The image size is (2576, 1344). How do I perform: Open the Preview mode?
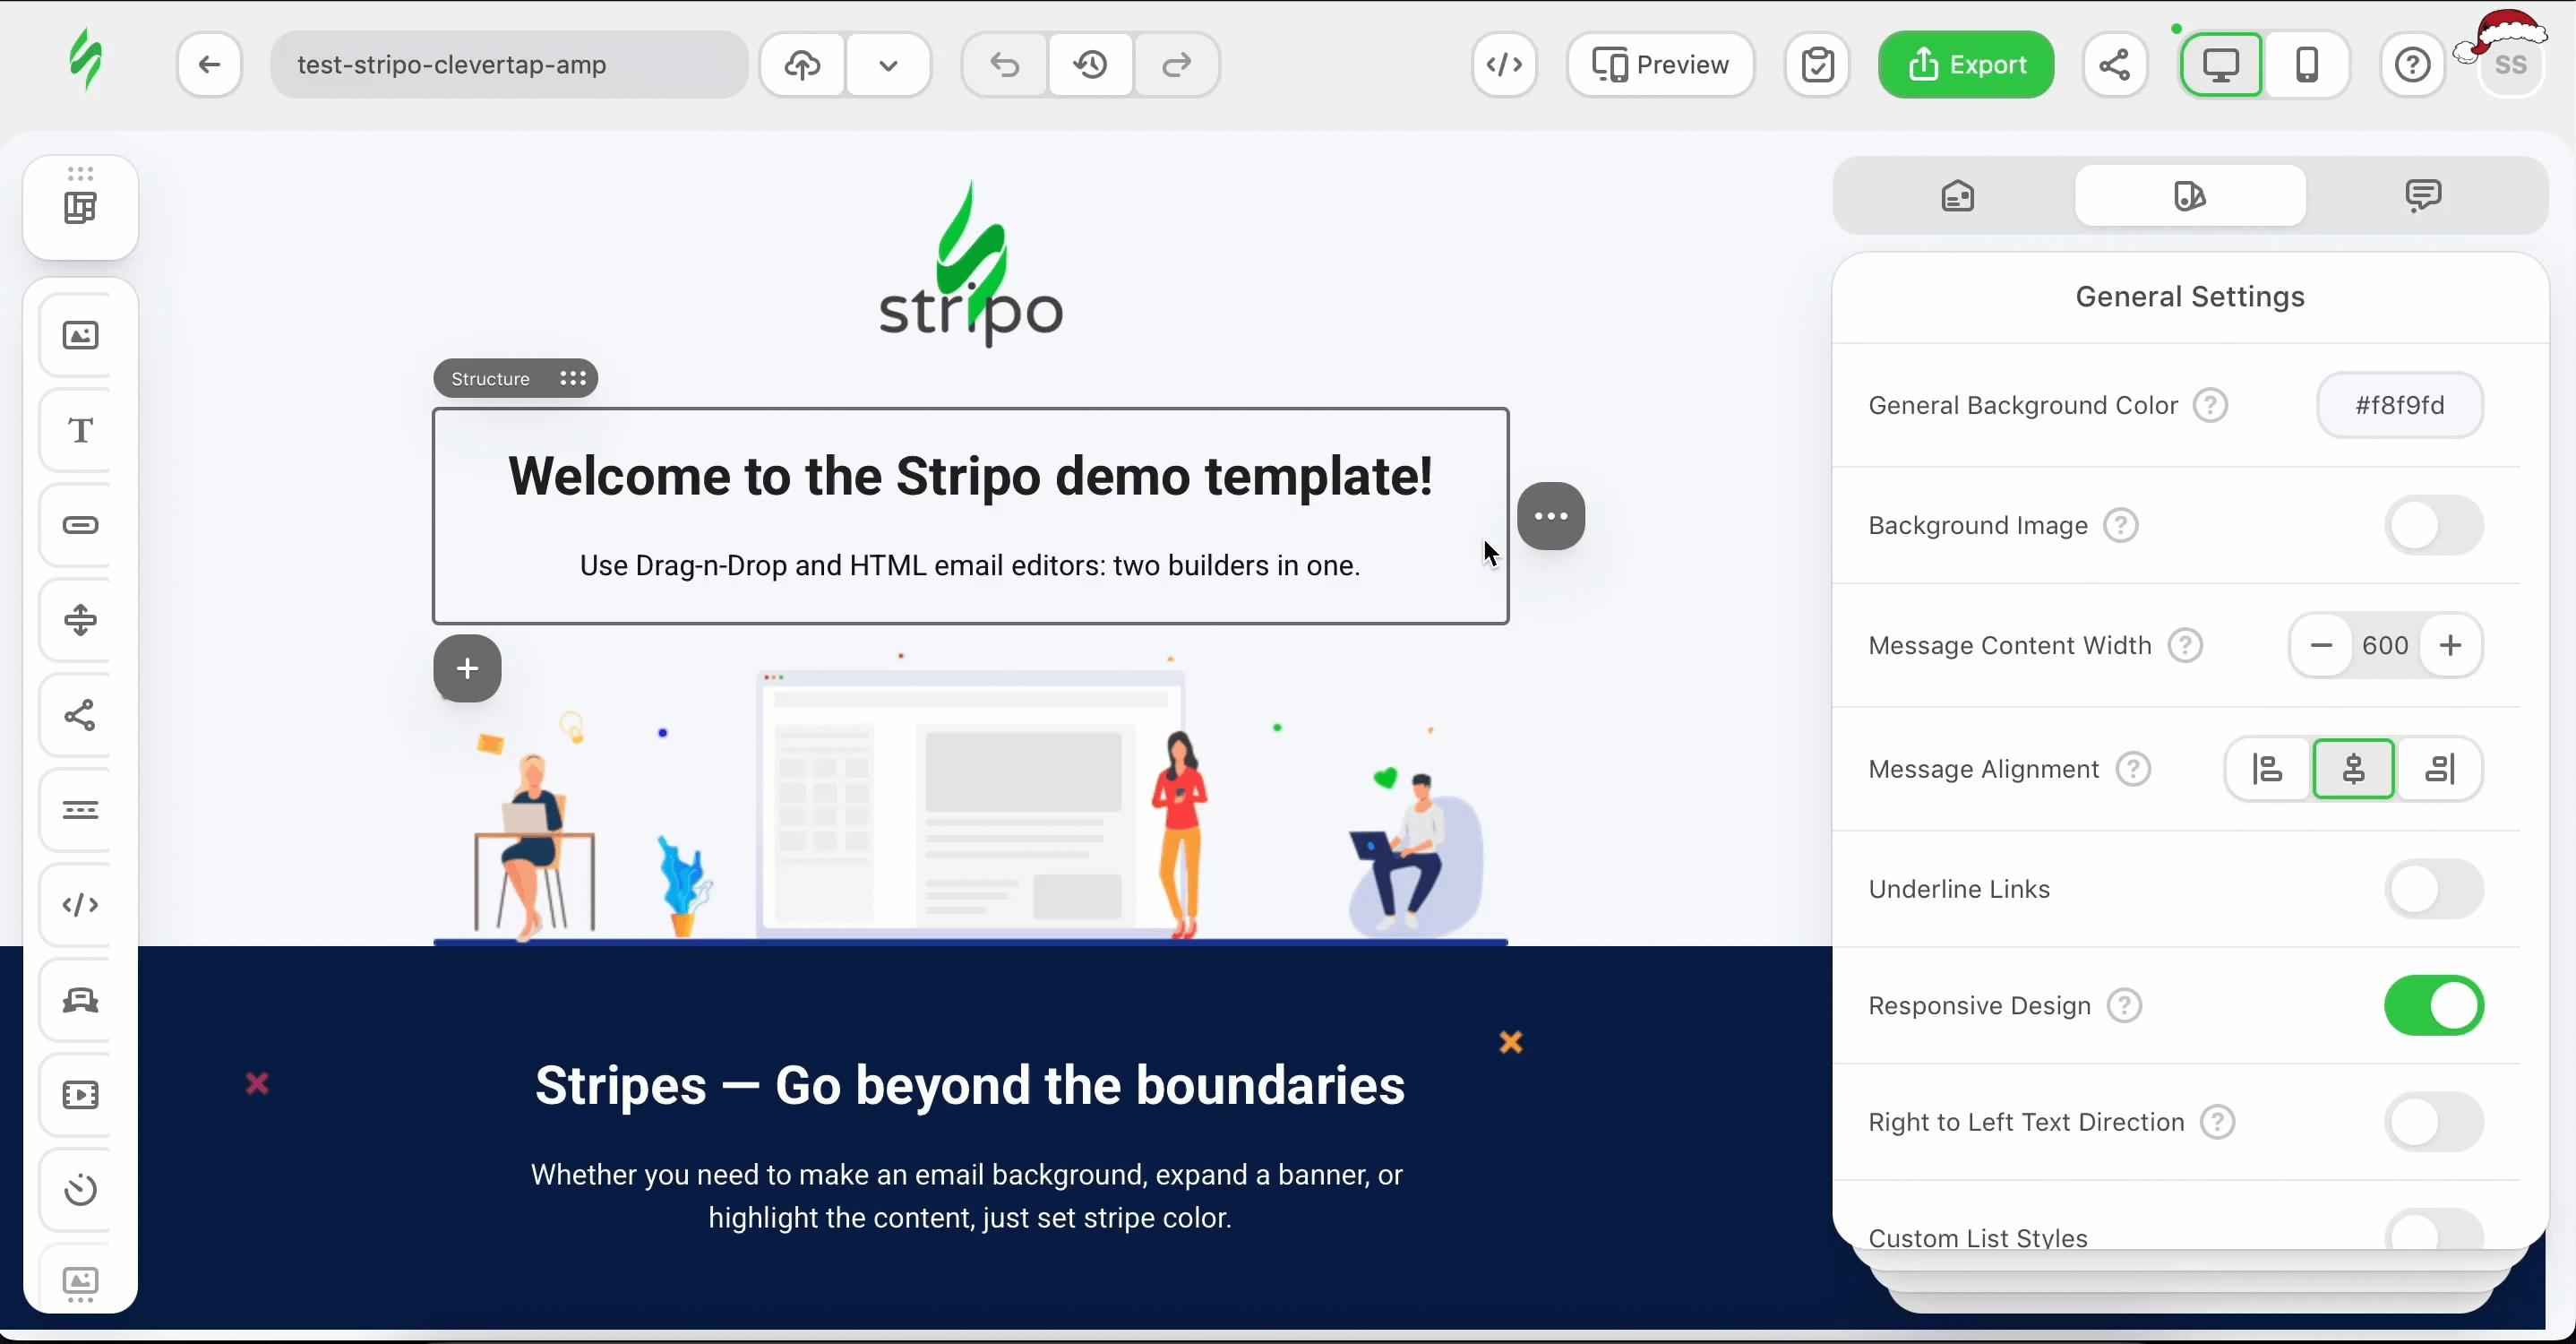click(1660, 65)
